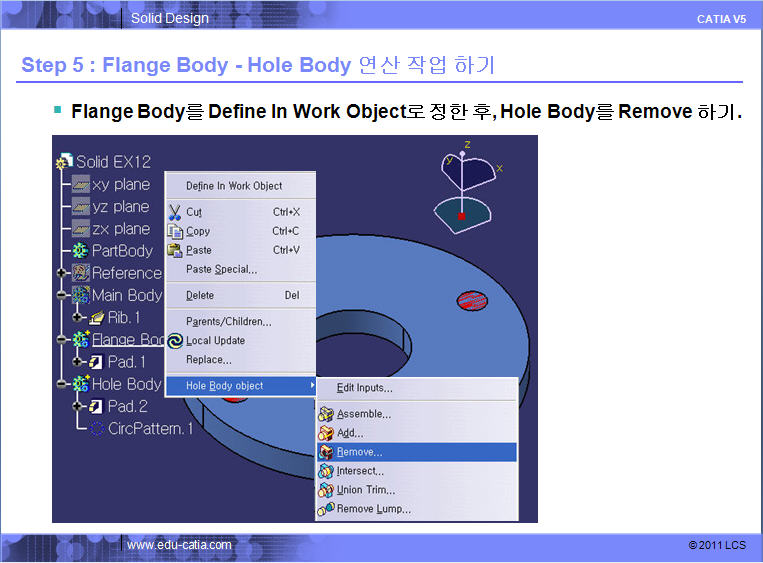Viewport: 763px width, 563px height.
Task: Select Paste Special... from context menu
Action: [x=221, y=269]
